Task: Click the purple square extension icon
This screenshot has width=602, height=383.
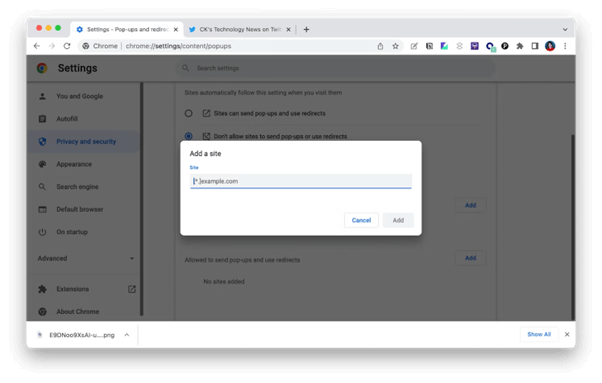Action: point(475,46)
